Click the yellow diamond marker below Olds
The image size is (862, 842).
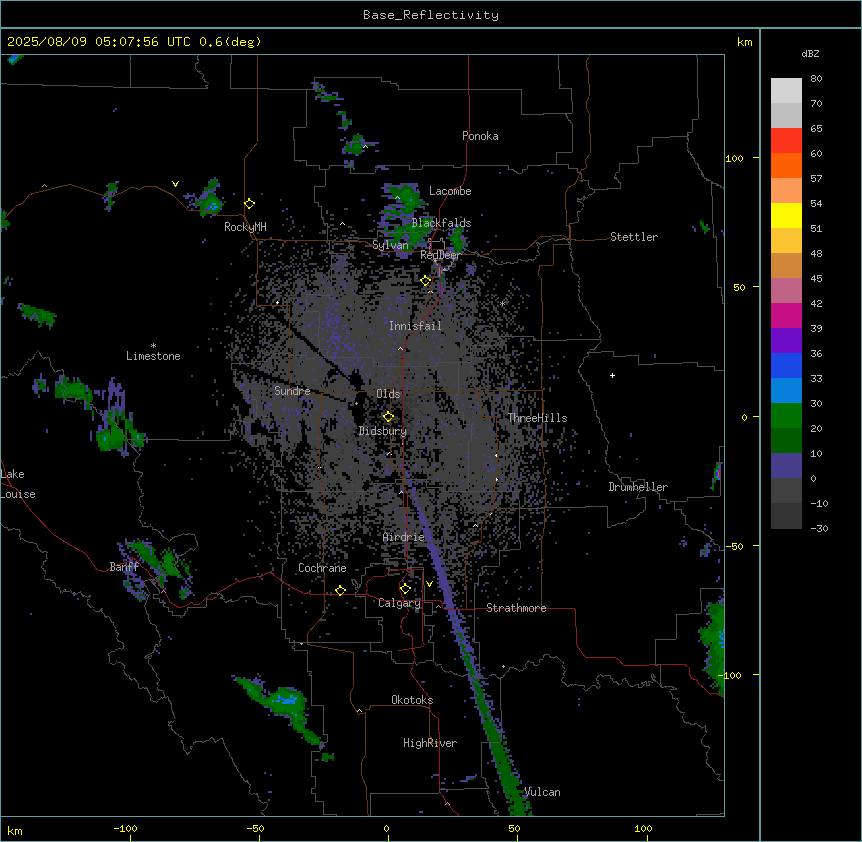(388, 417)
